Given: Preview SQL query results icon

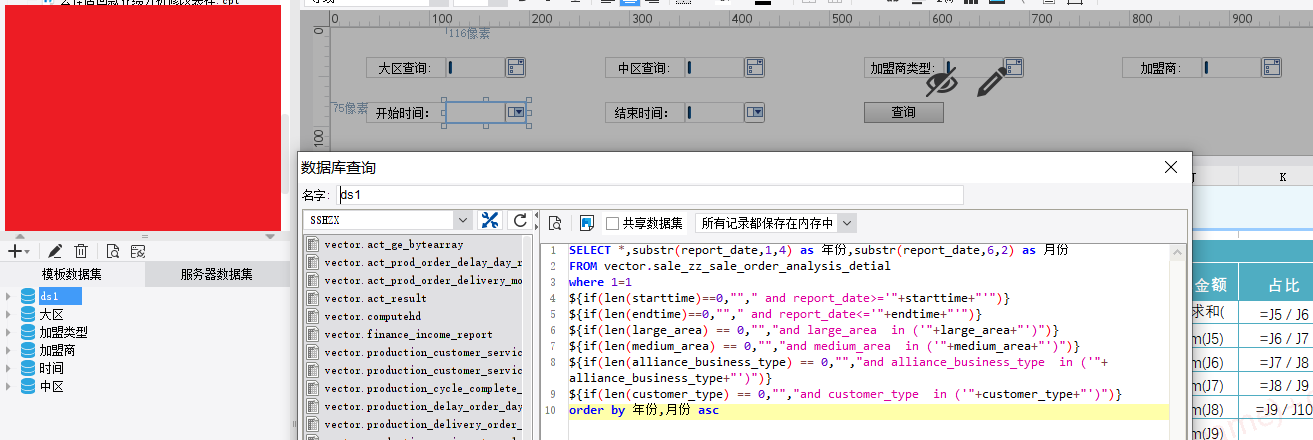Looking at the screenshot, I should coord(555,222).
